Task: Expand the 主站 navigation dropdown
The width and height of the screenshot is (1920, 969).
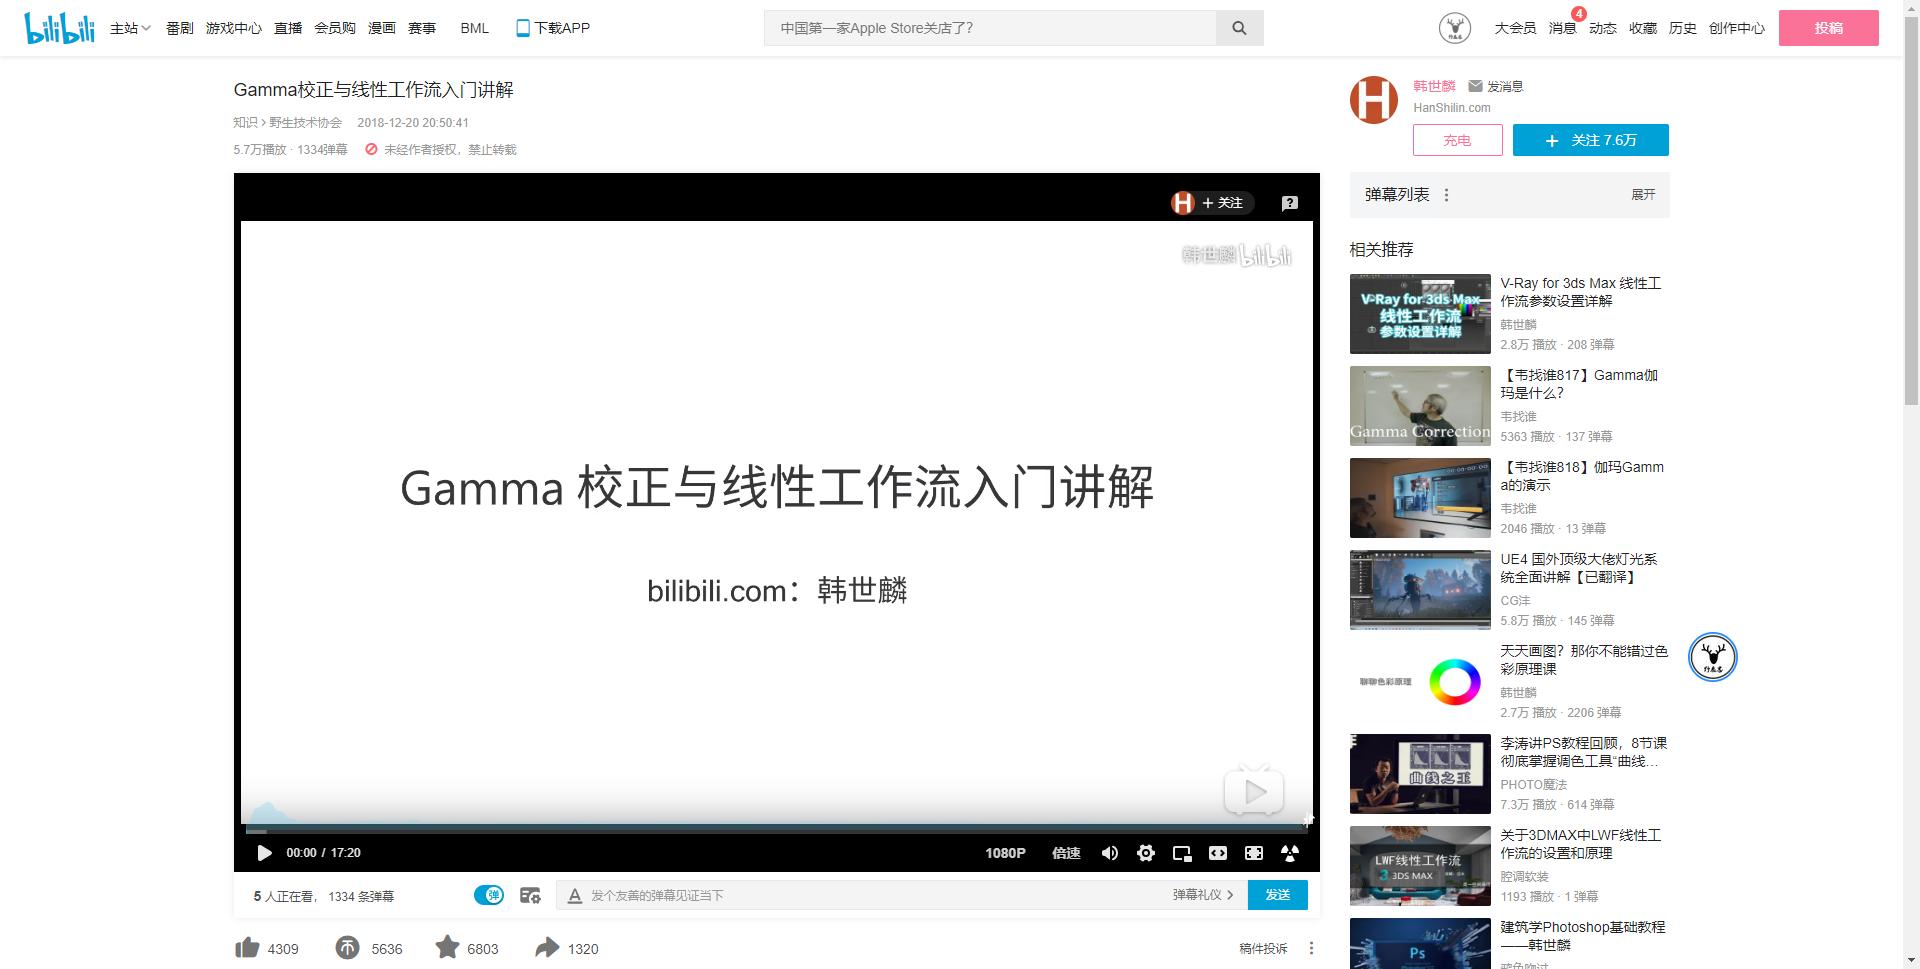Action: [127, 28]
